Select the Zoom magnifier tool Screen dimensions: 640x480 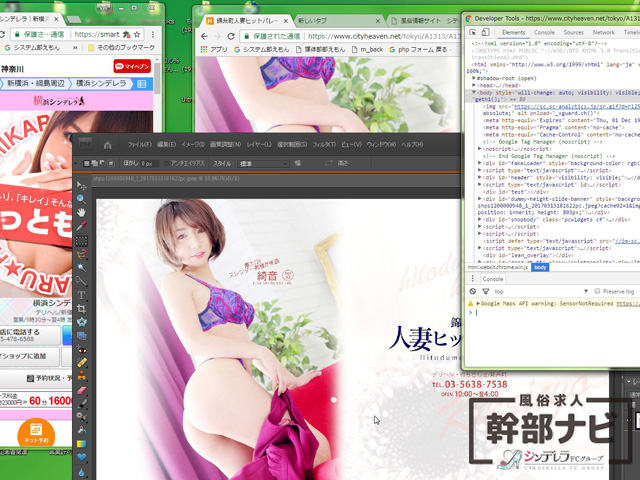click(82, 199)
